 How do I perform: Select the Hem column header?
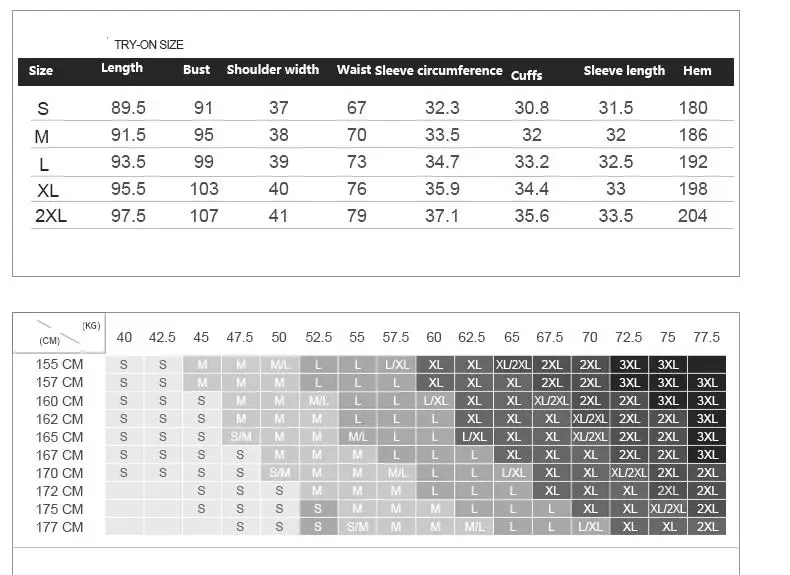(x=697, y=71)
